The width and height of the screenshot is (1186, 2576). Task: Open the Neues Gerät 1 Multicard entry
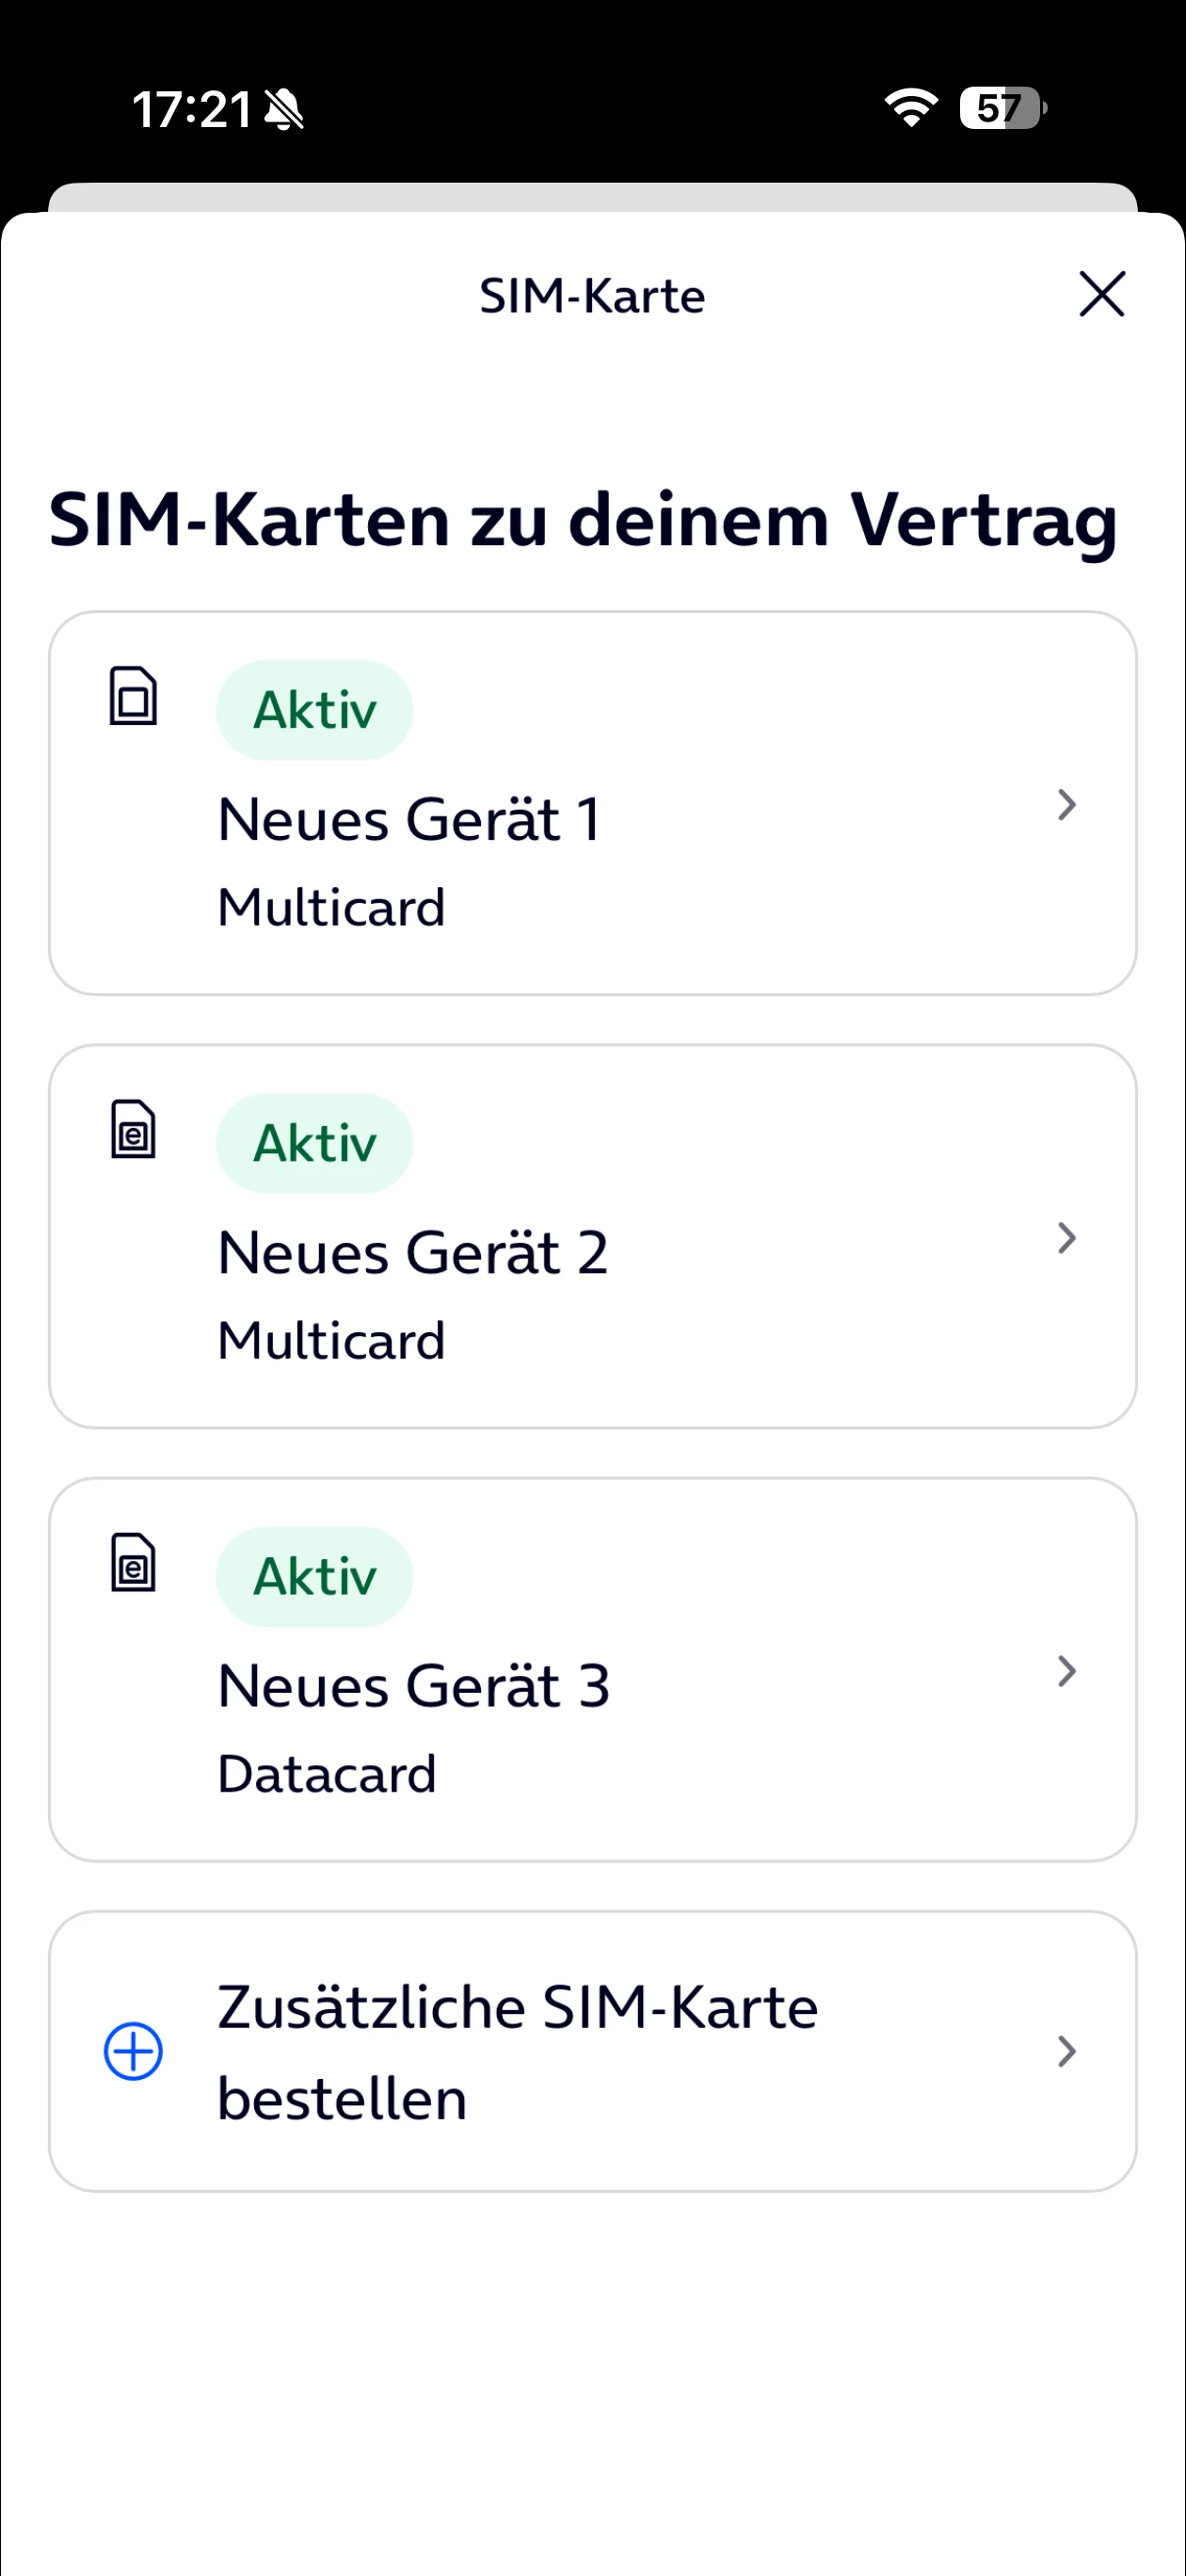(x=593, y=803)
